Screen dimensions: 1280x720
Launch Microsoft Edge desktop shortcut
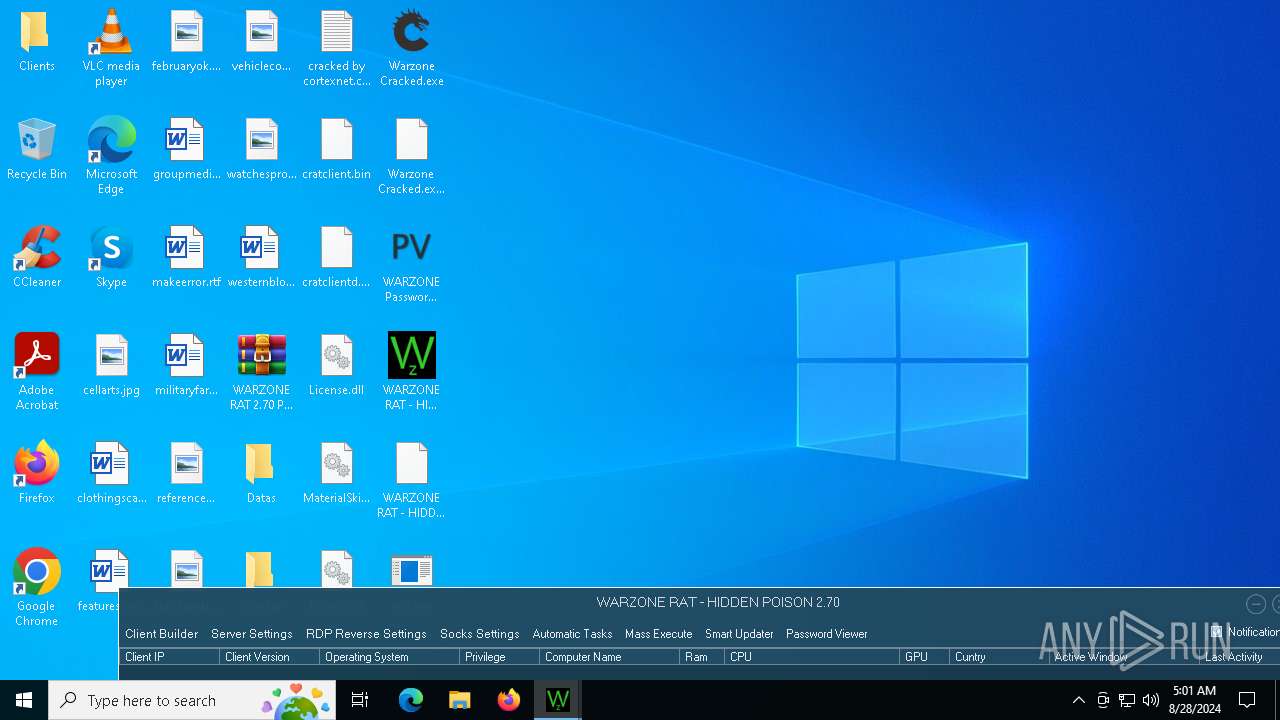click(x=111, y=156)
